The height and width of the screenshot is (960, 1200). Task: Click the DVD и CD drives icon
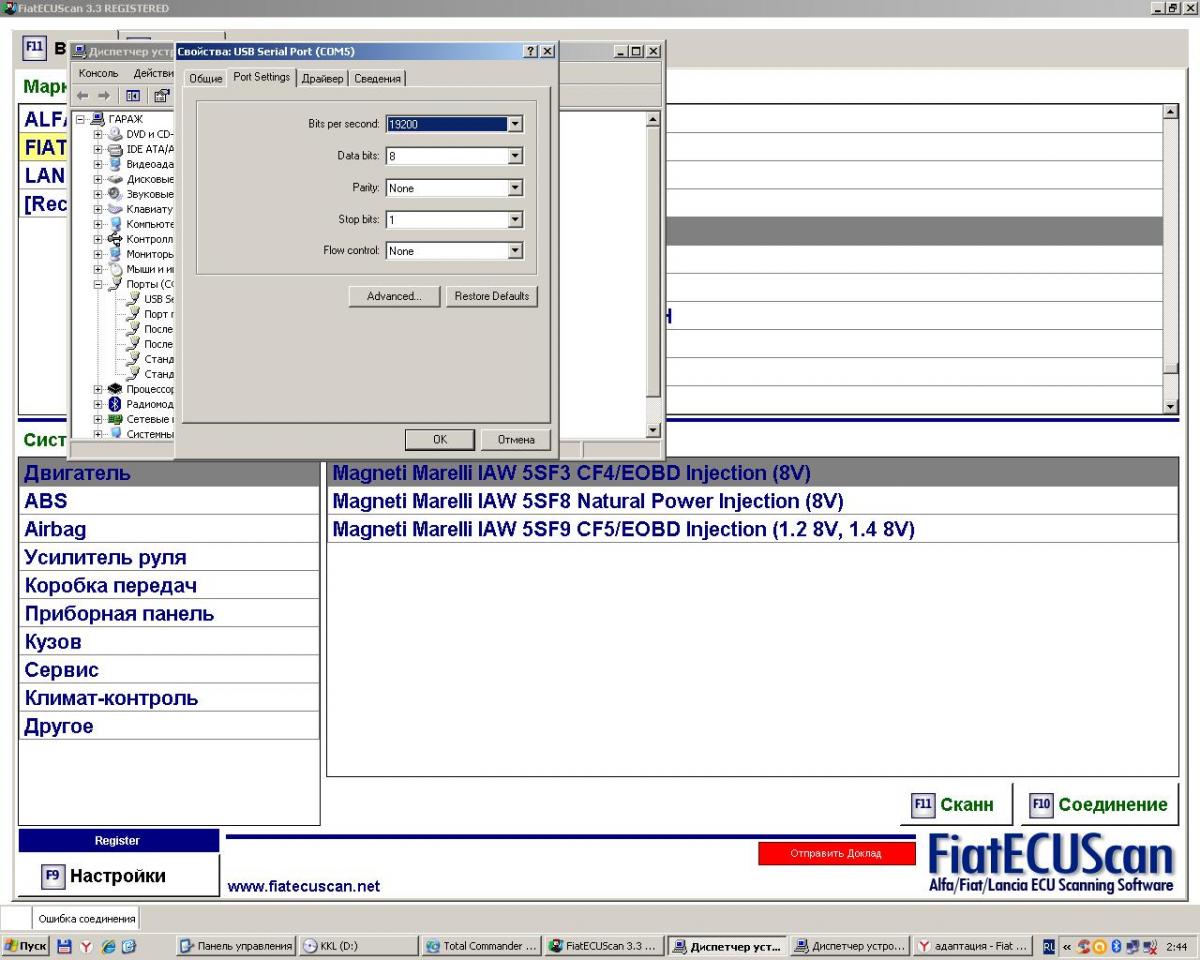(x=115, y=134)
